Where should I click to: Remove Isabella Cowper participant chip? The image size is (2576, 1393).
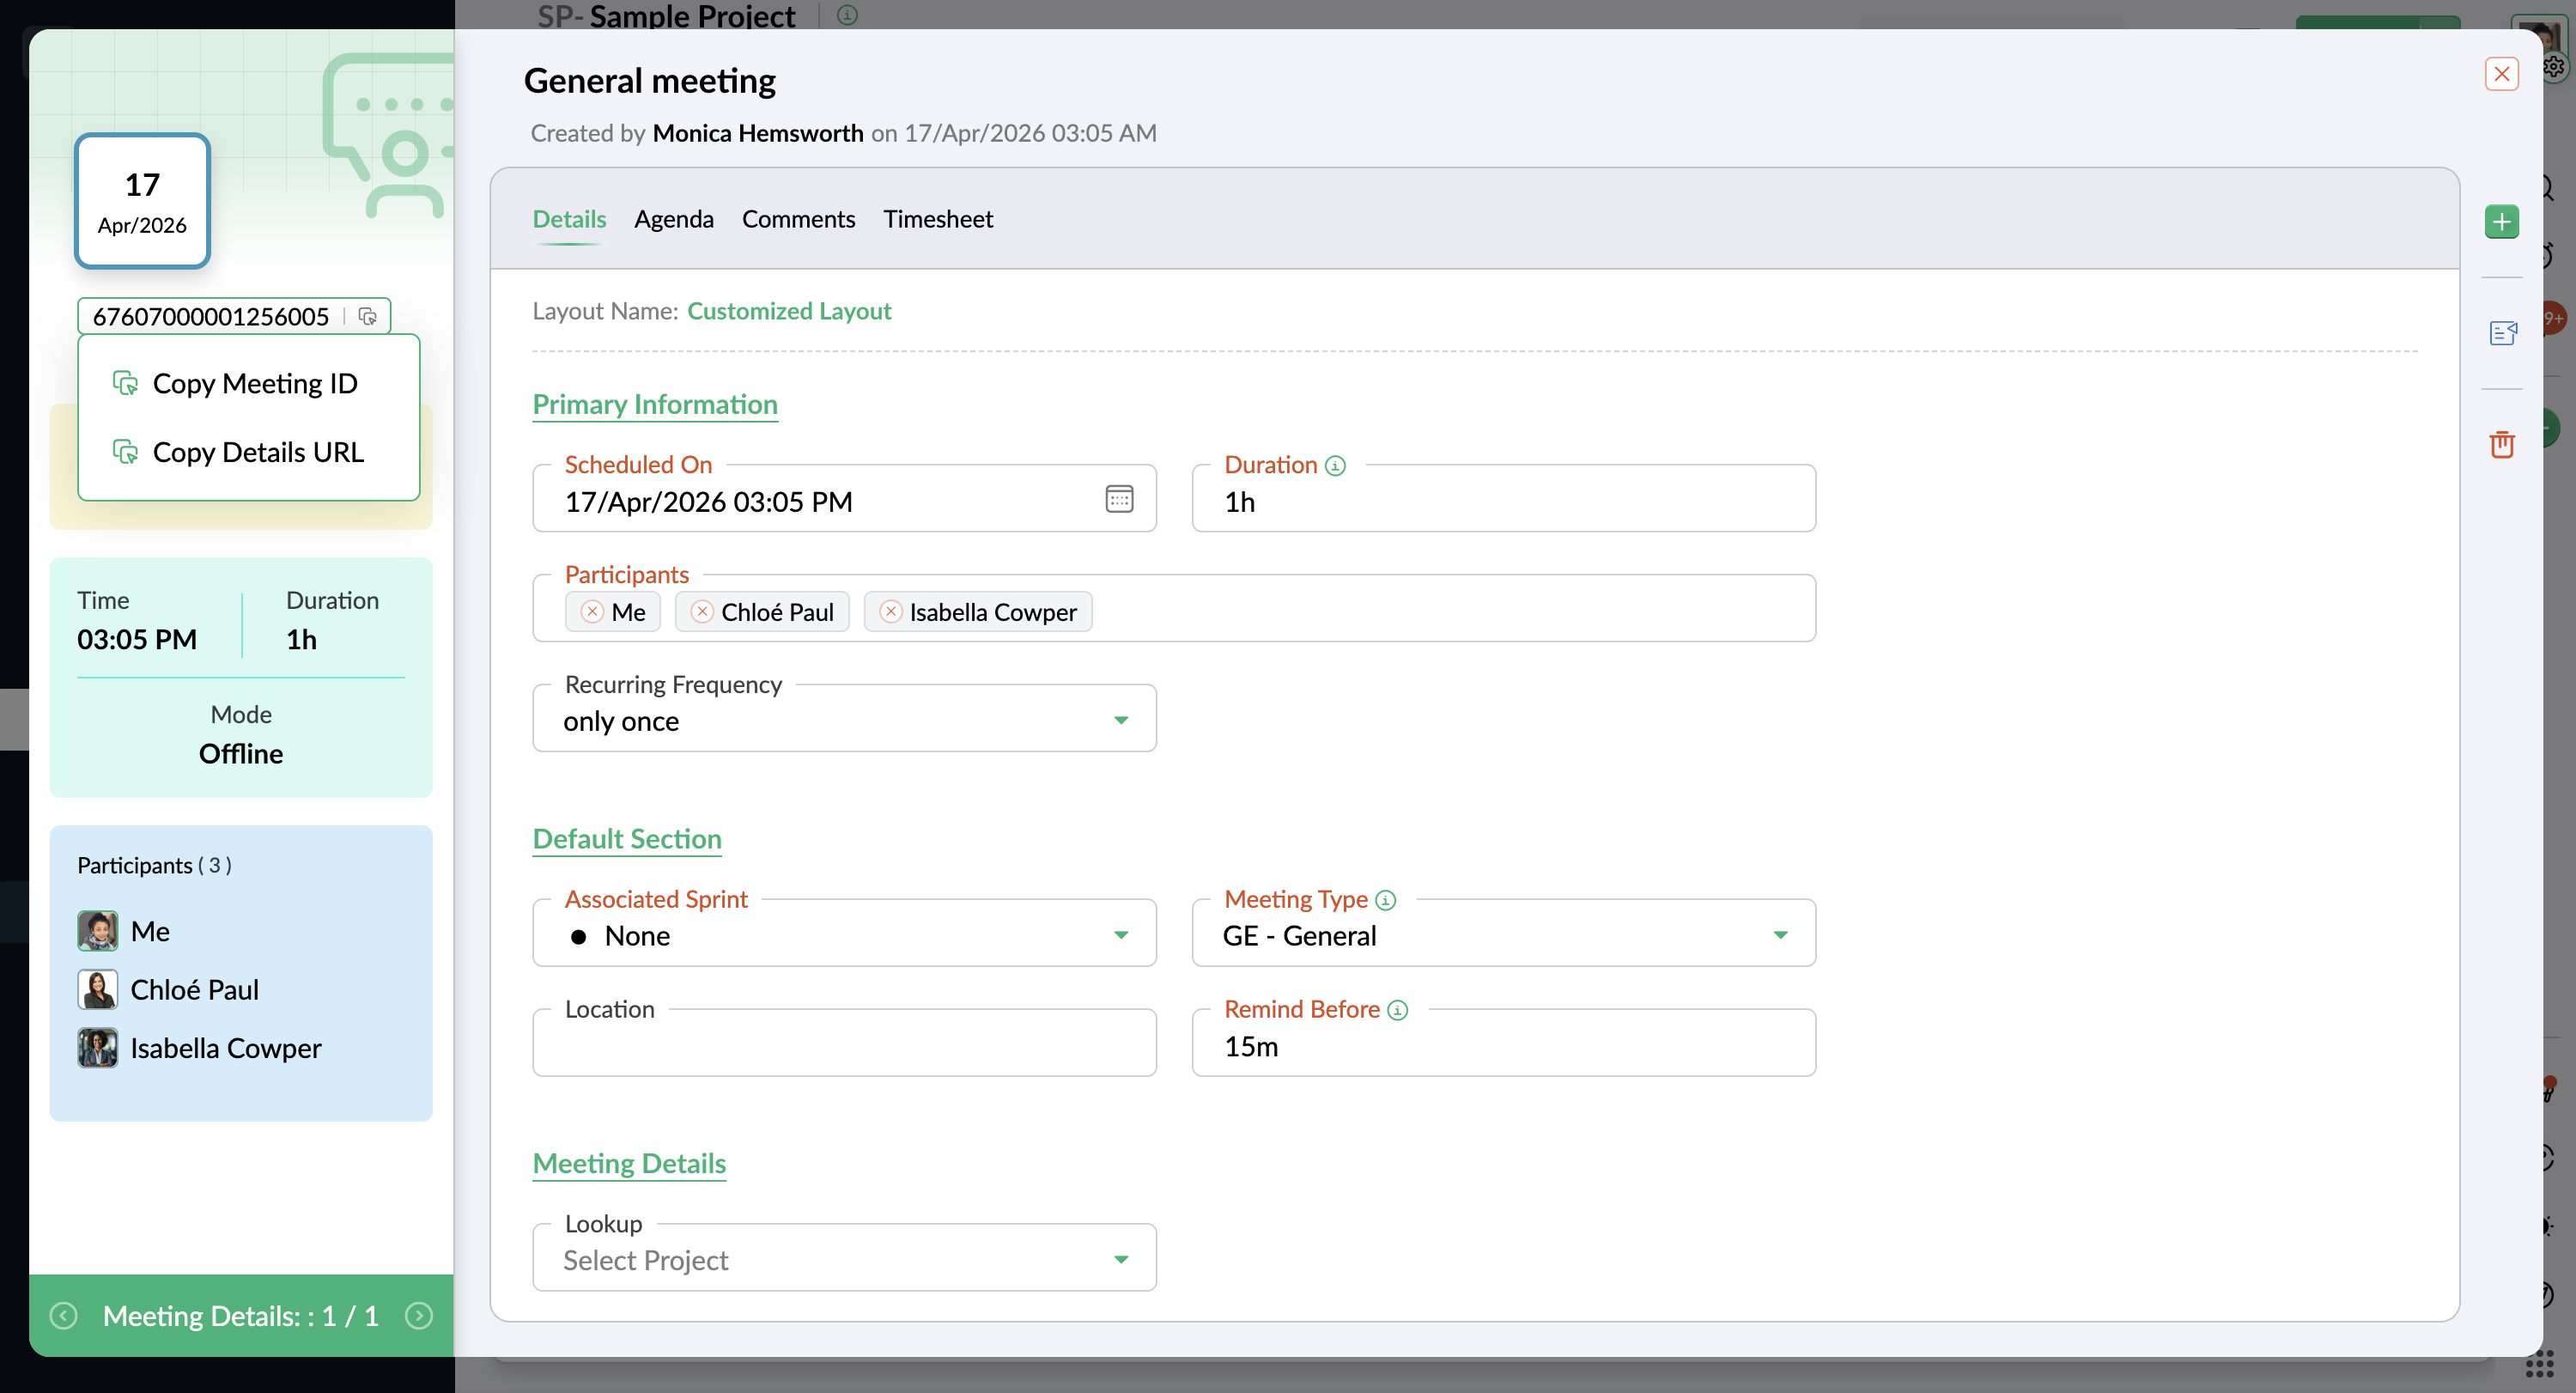coord(890,612)
